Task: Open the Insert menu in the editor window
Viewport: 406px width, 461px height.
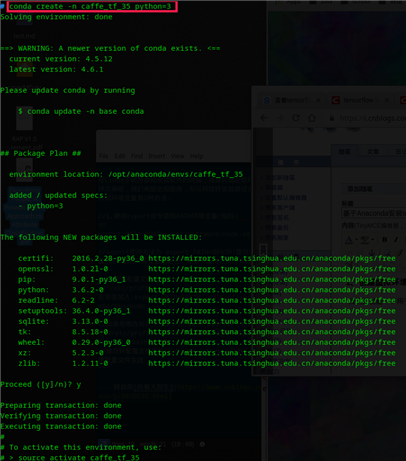Action: point(156,156)
